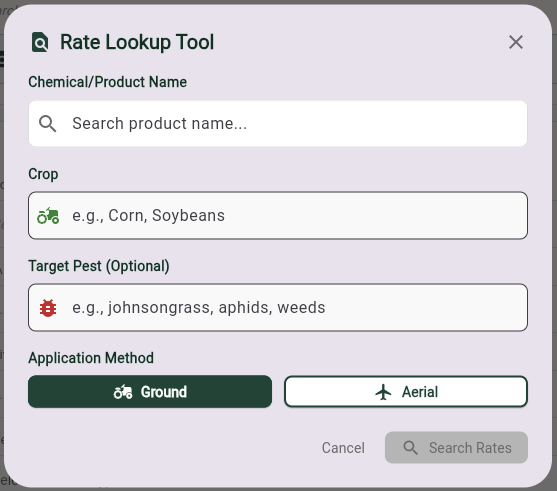Click the green tractor icon in Crop field
The height and width of the screenshot is (491, 557).
[x=48, y=216]
